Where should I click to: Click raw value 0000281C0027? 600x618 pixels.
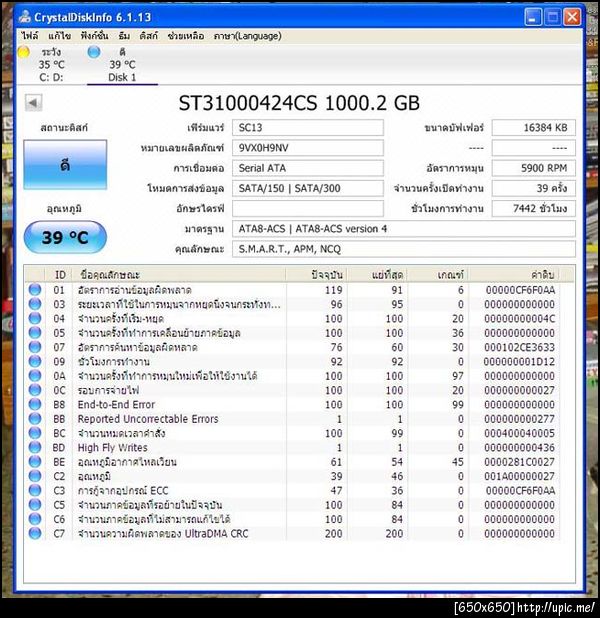[x=519, y=462]
